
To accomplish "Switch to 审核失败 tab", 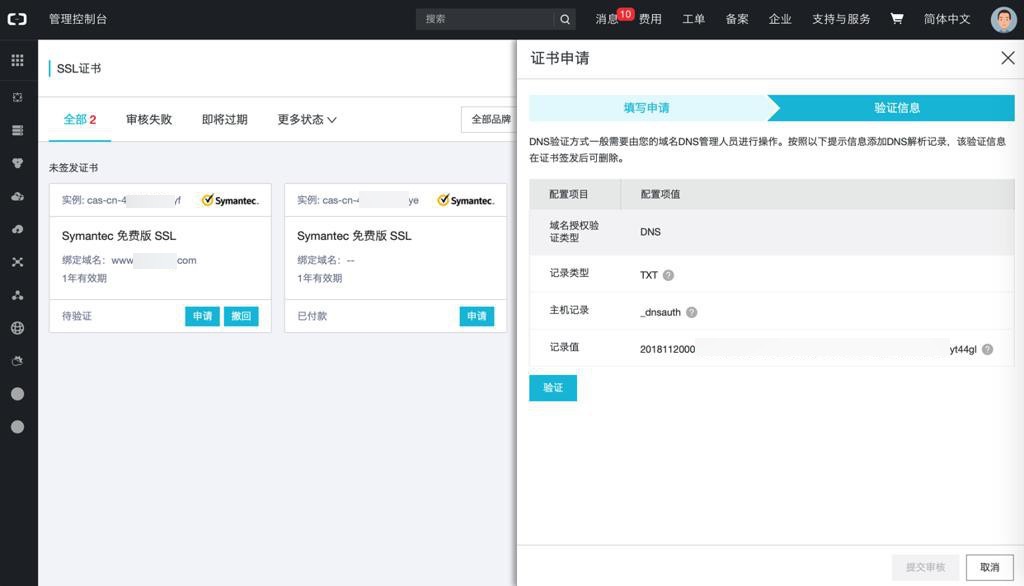I will click(149, 120).
